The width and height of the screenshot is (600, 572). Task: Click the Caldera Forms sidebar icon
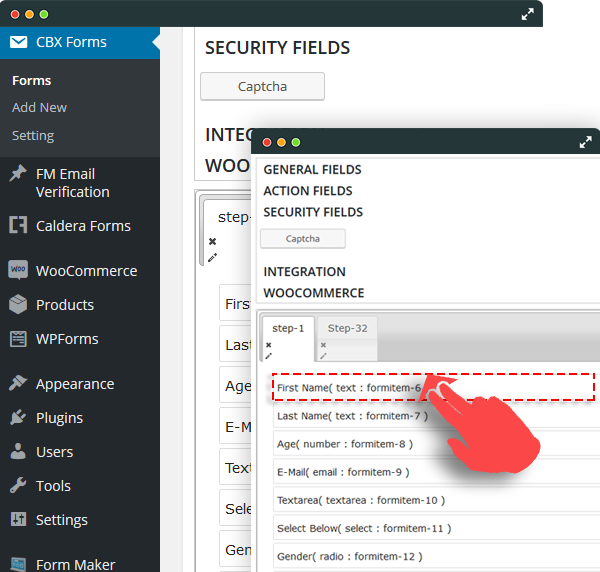tap(18, 225)
